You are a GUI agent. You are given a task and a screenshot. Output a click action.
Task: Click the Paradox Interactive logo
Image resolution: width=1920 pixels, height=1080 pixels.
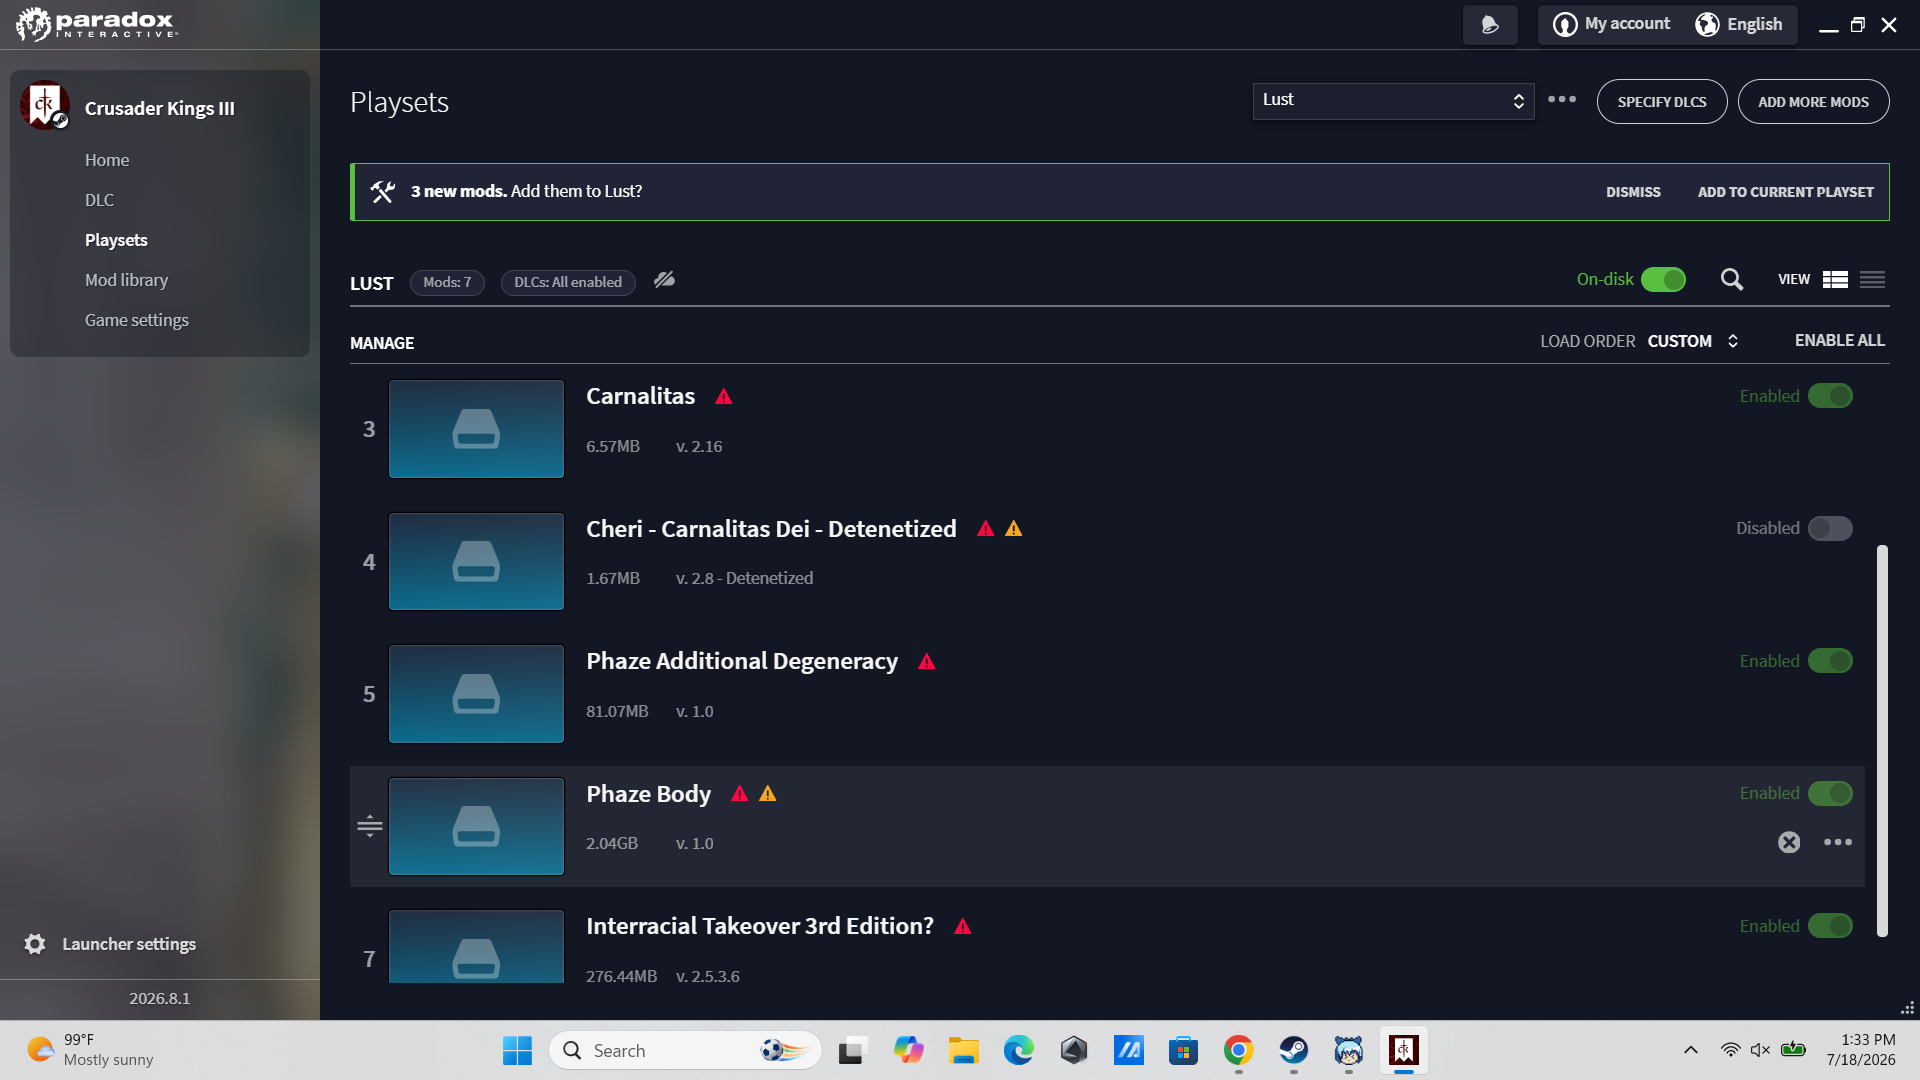96,24
